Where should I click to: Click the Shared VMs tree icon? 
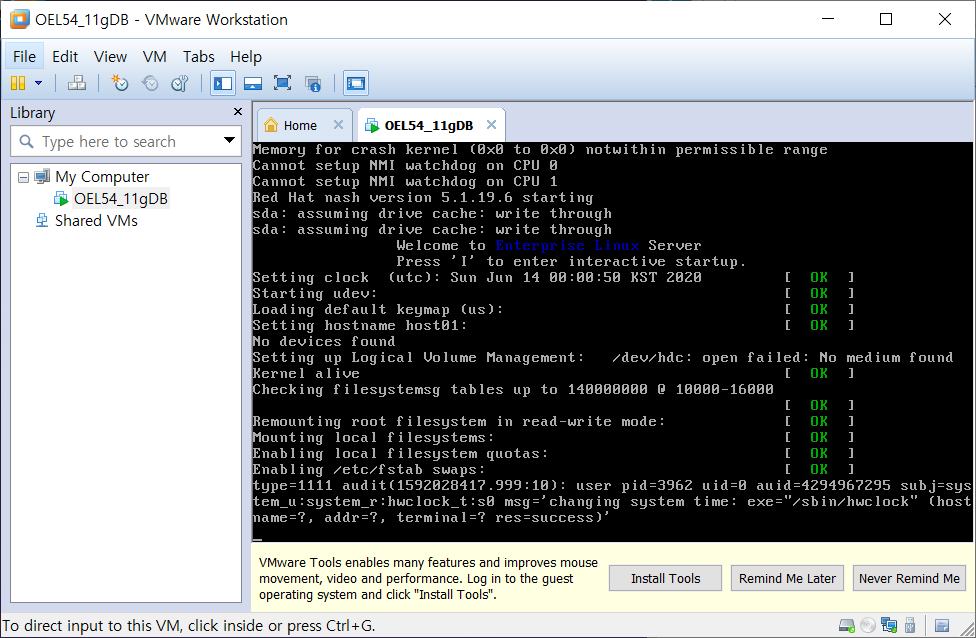[42, 220]
